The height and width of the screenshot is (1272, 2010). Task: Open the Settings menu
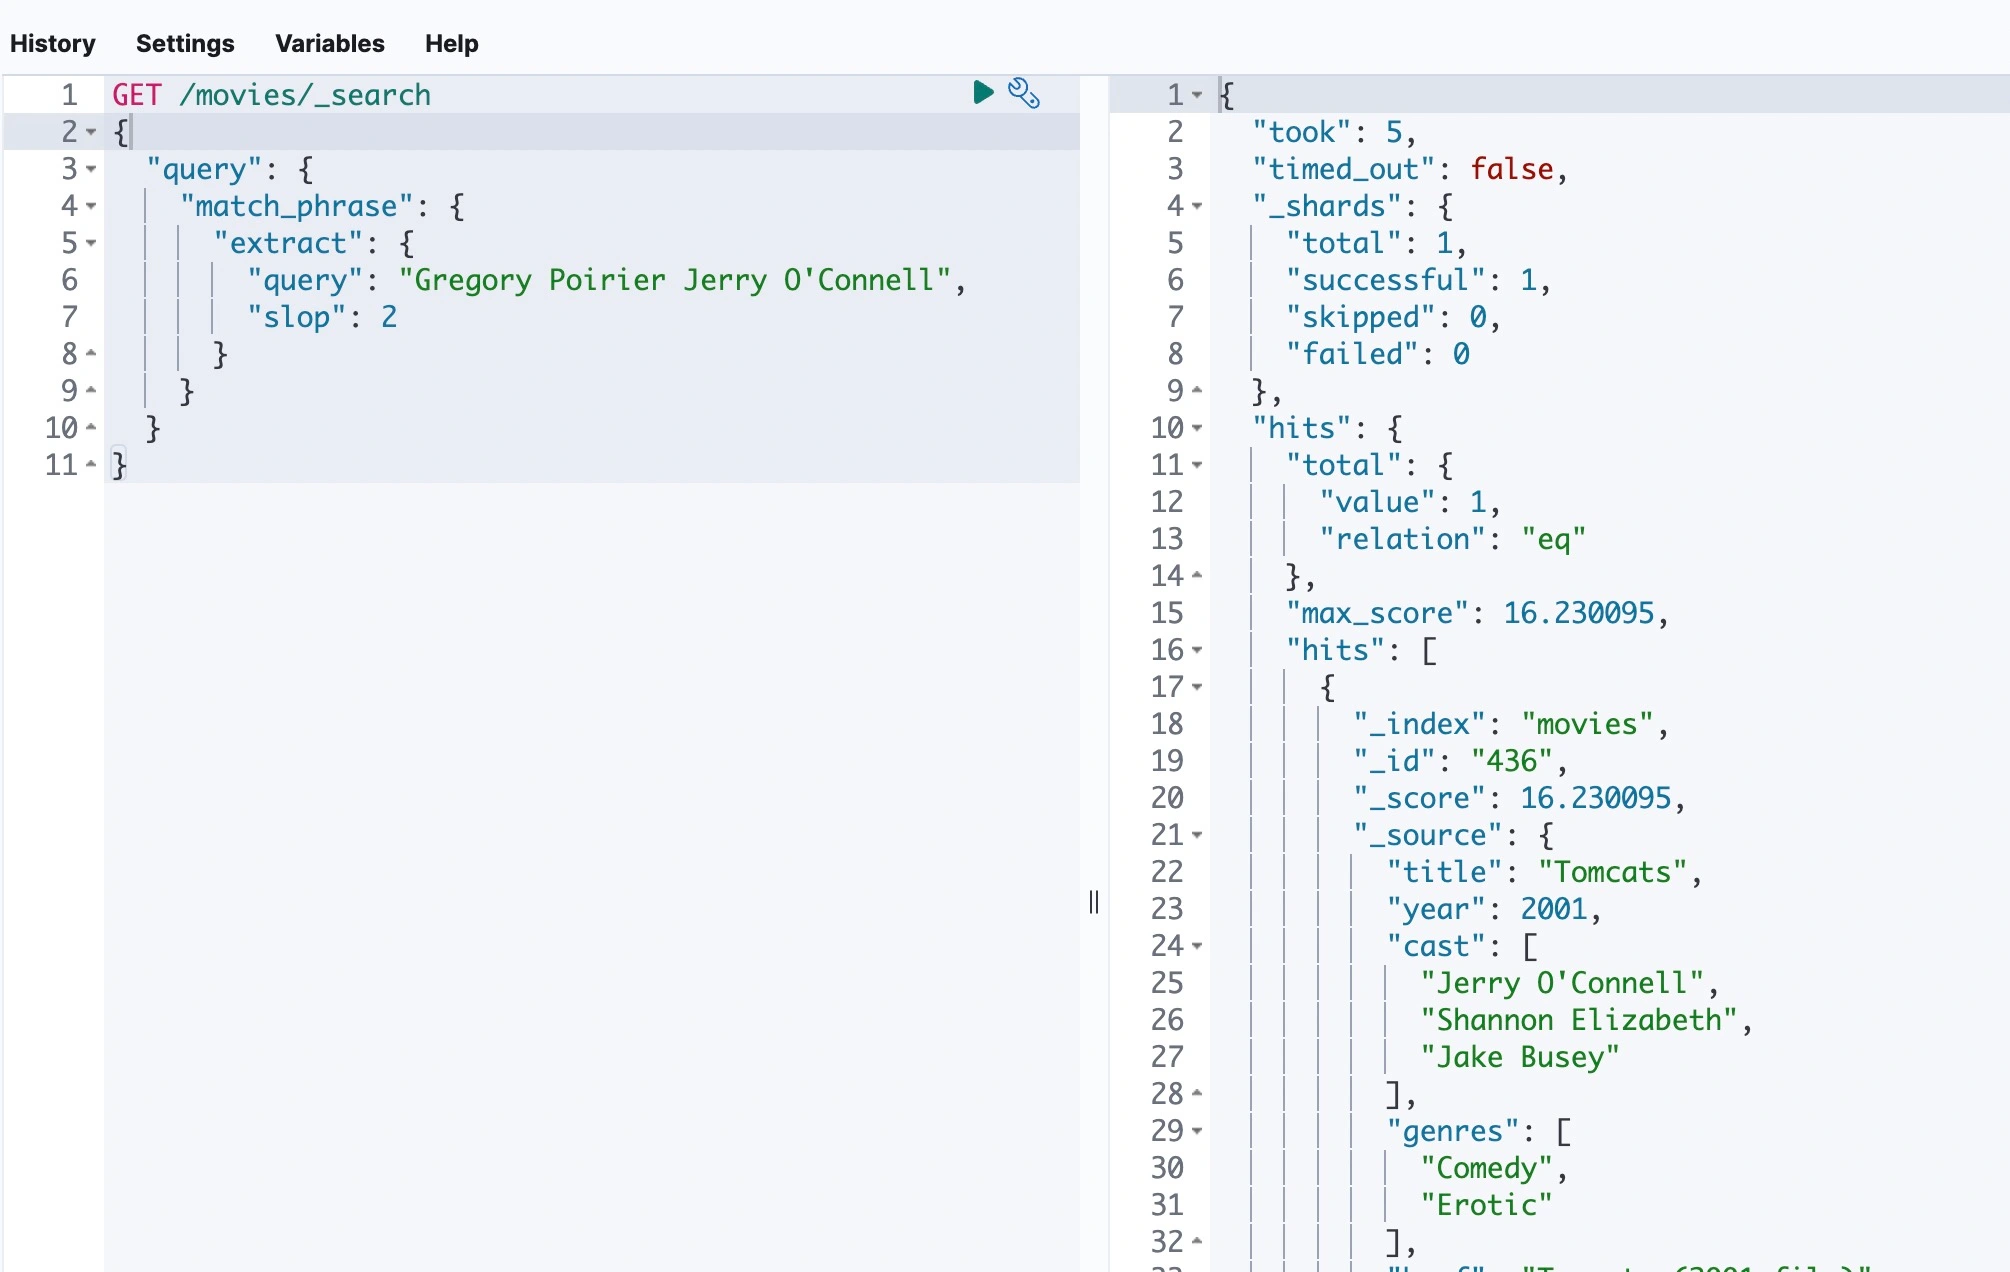185,44
